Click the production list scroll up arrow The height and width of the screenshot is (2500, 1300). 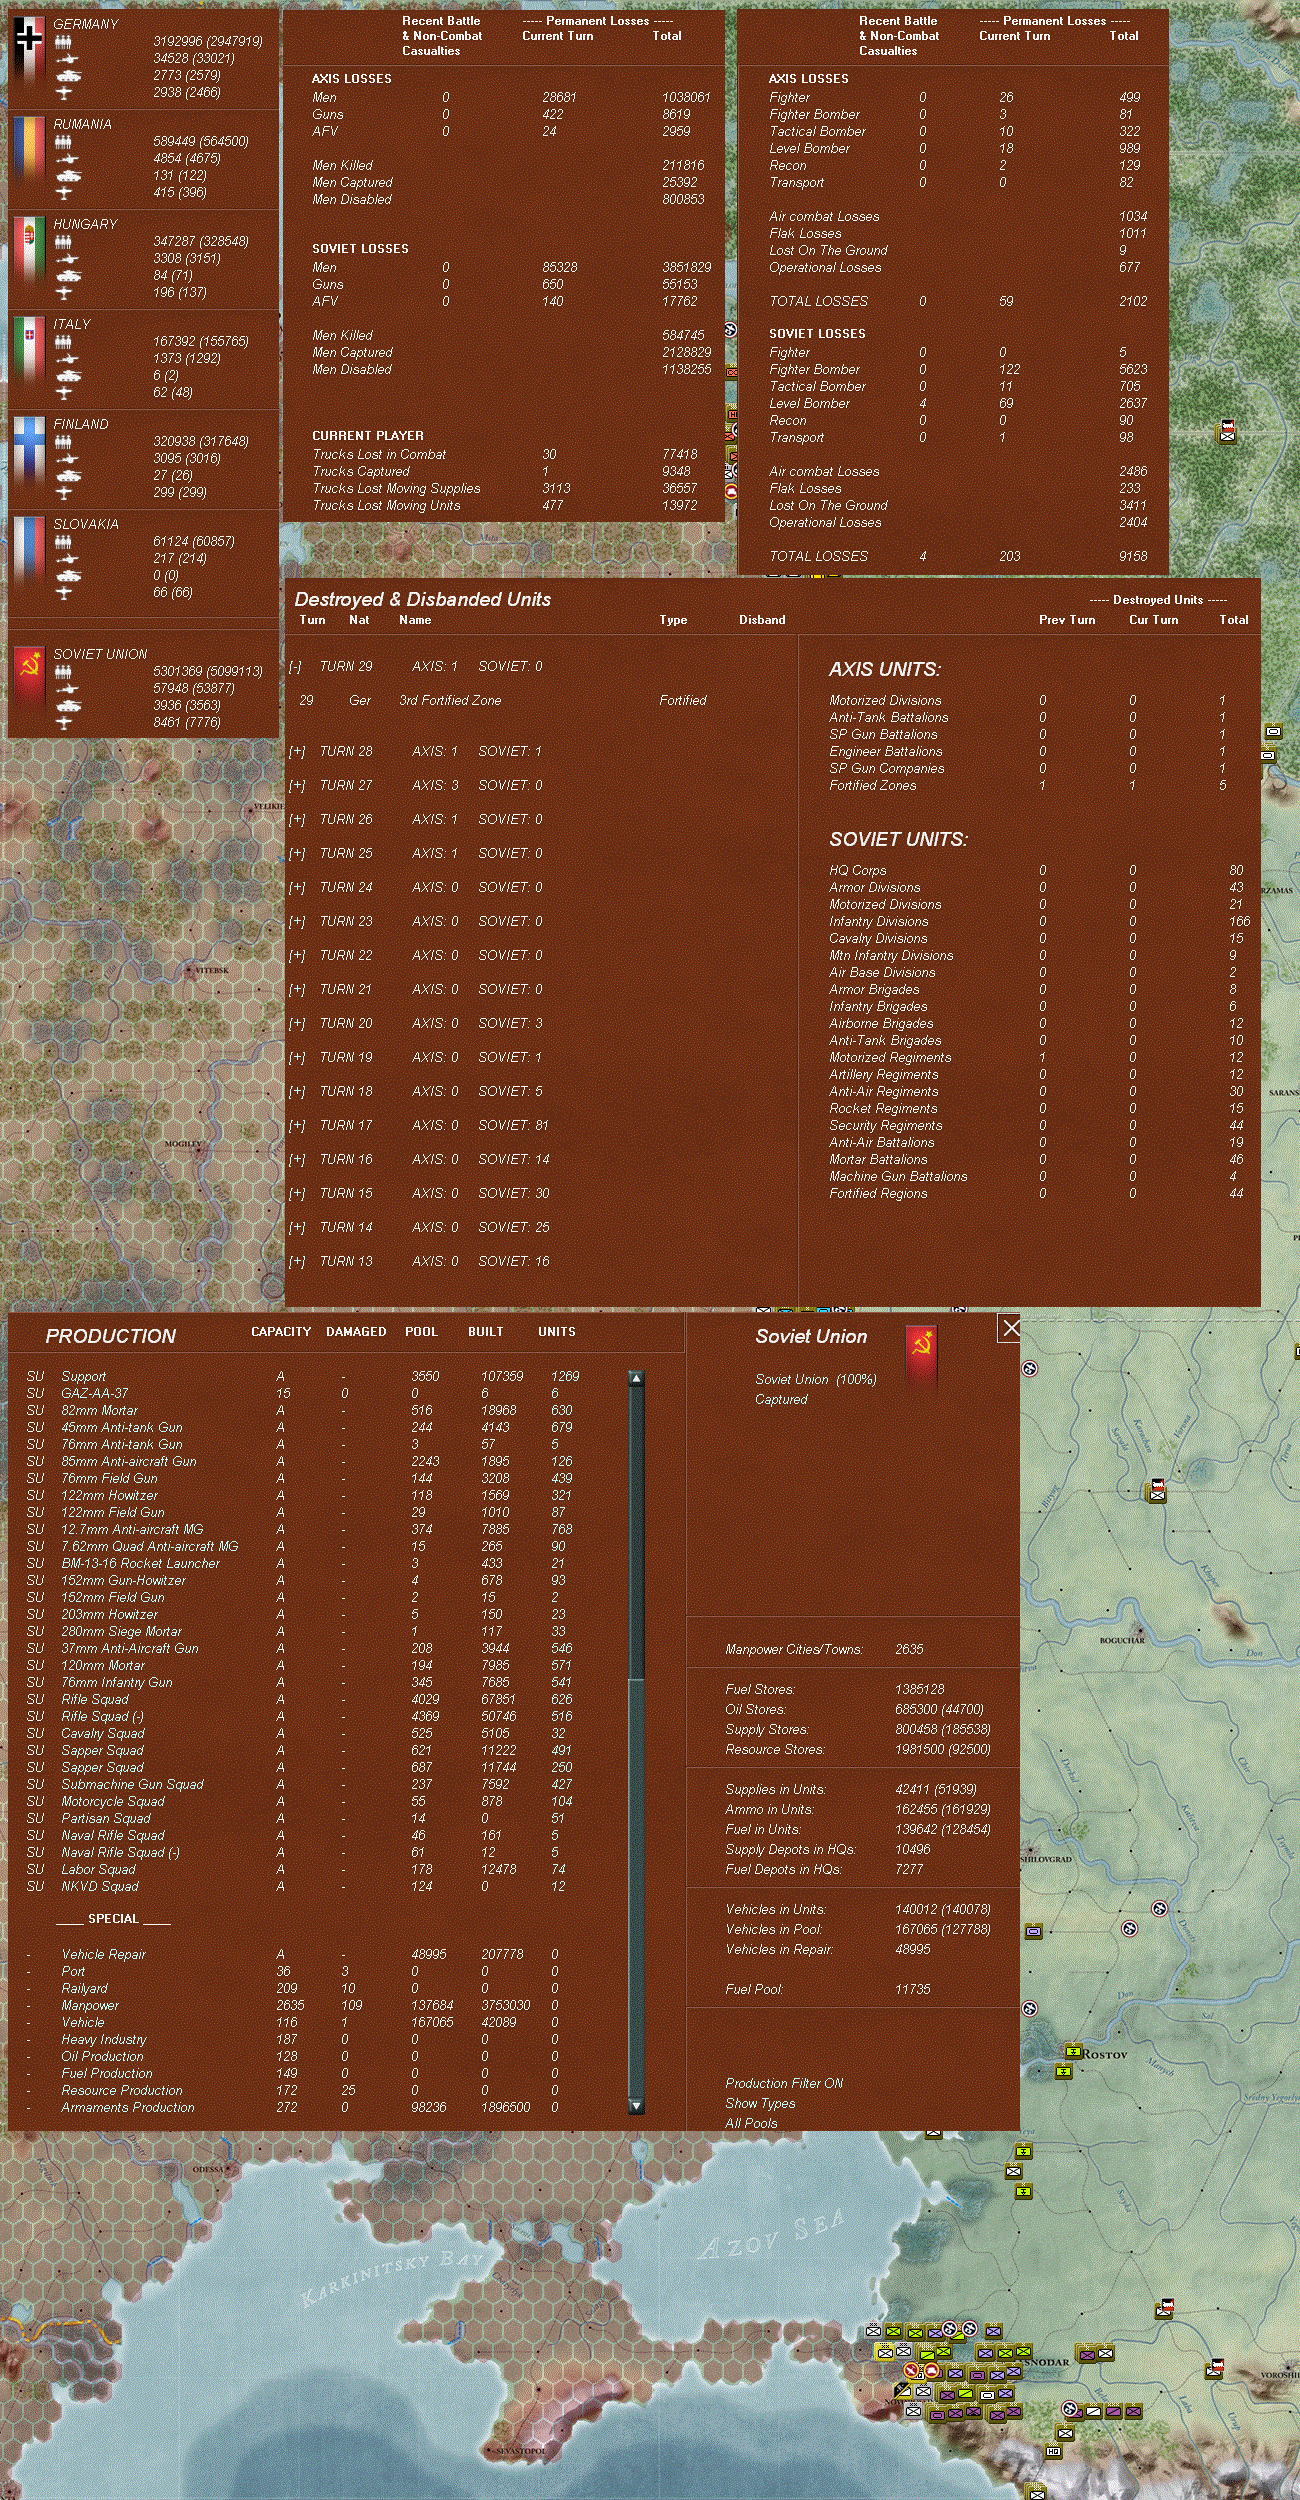(x=636, y=1378)
